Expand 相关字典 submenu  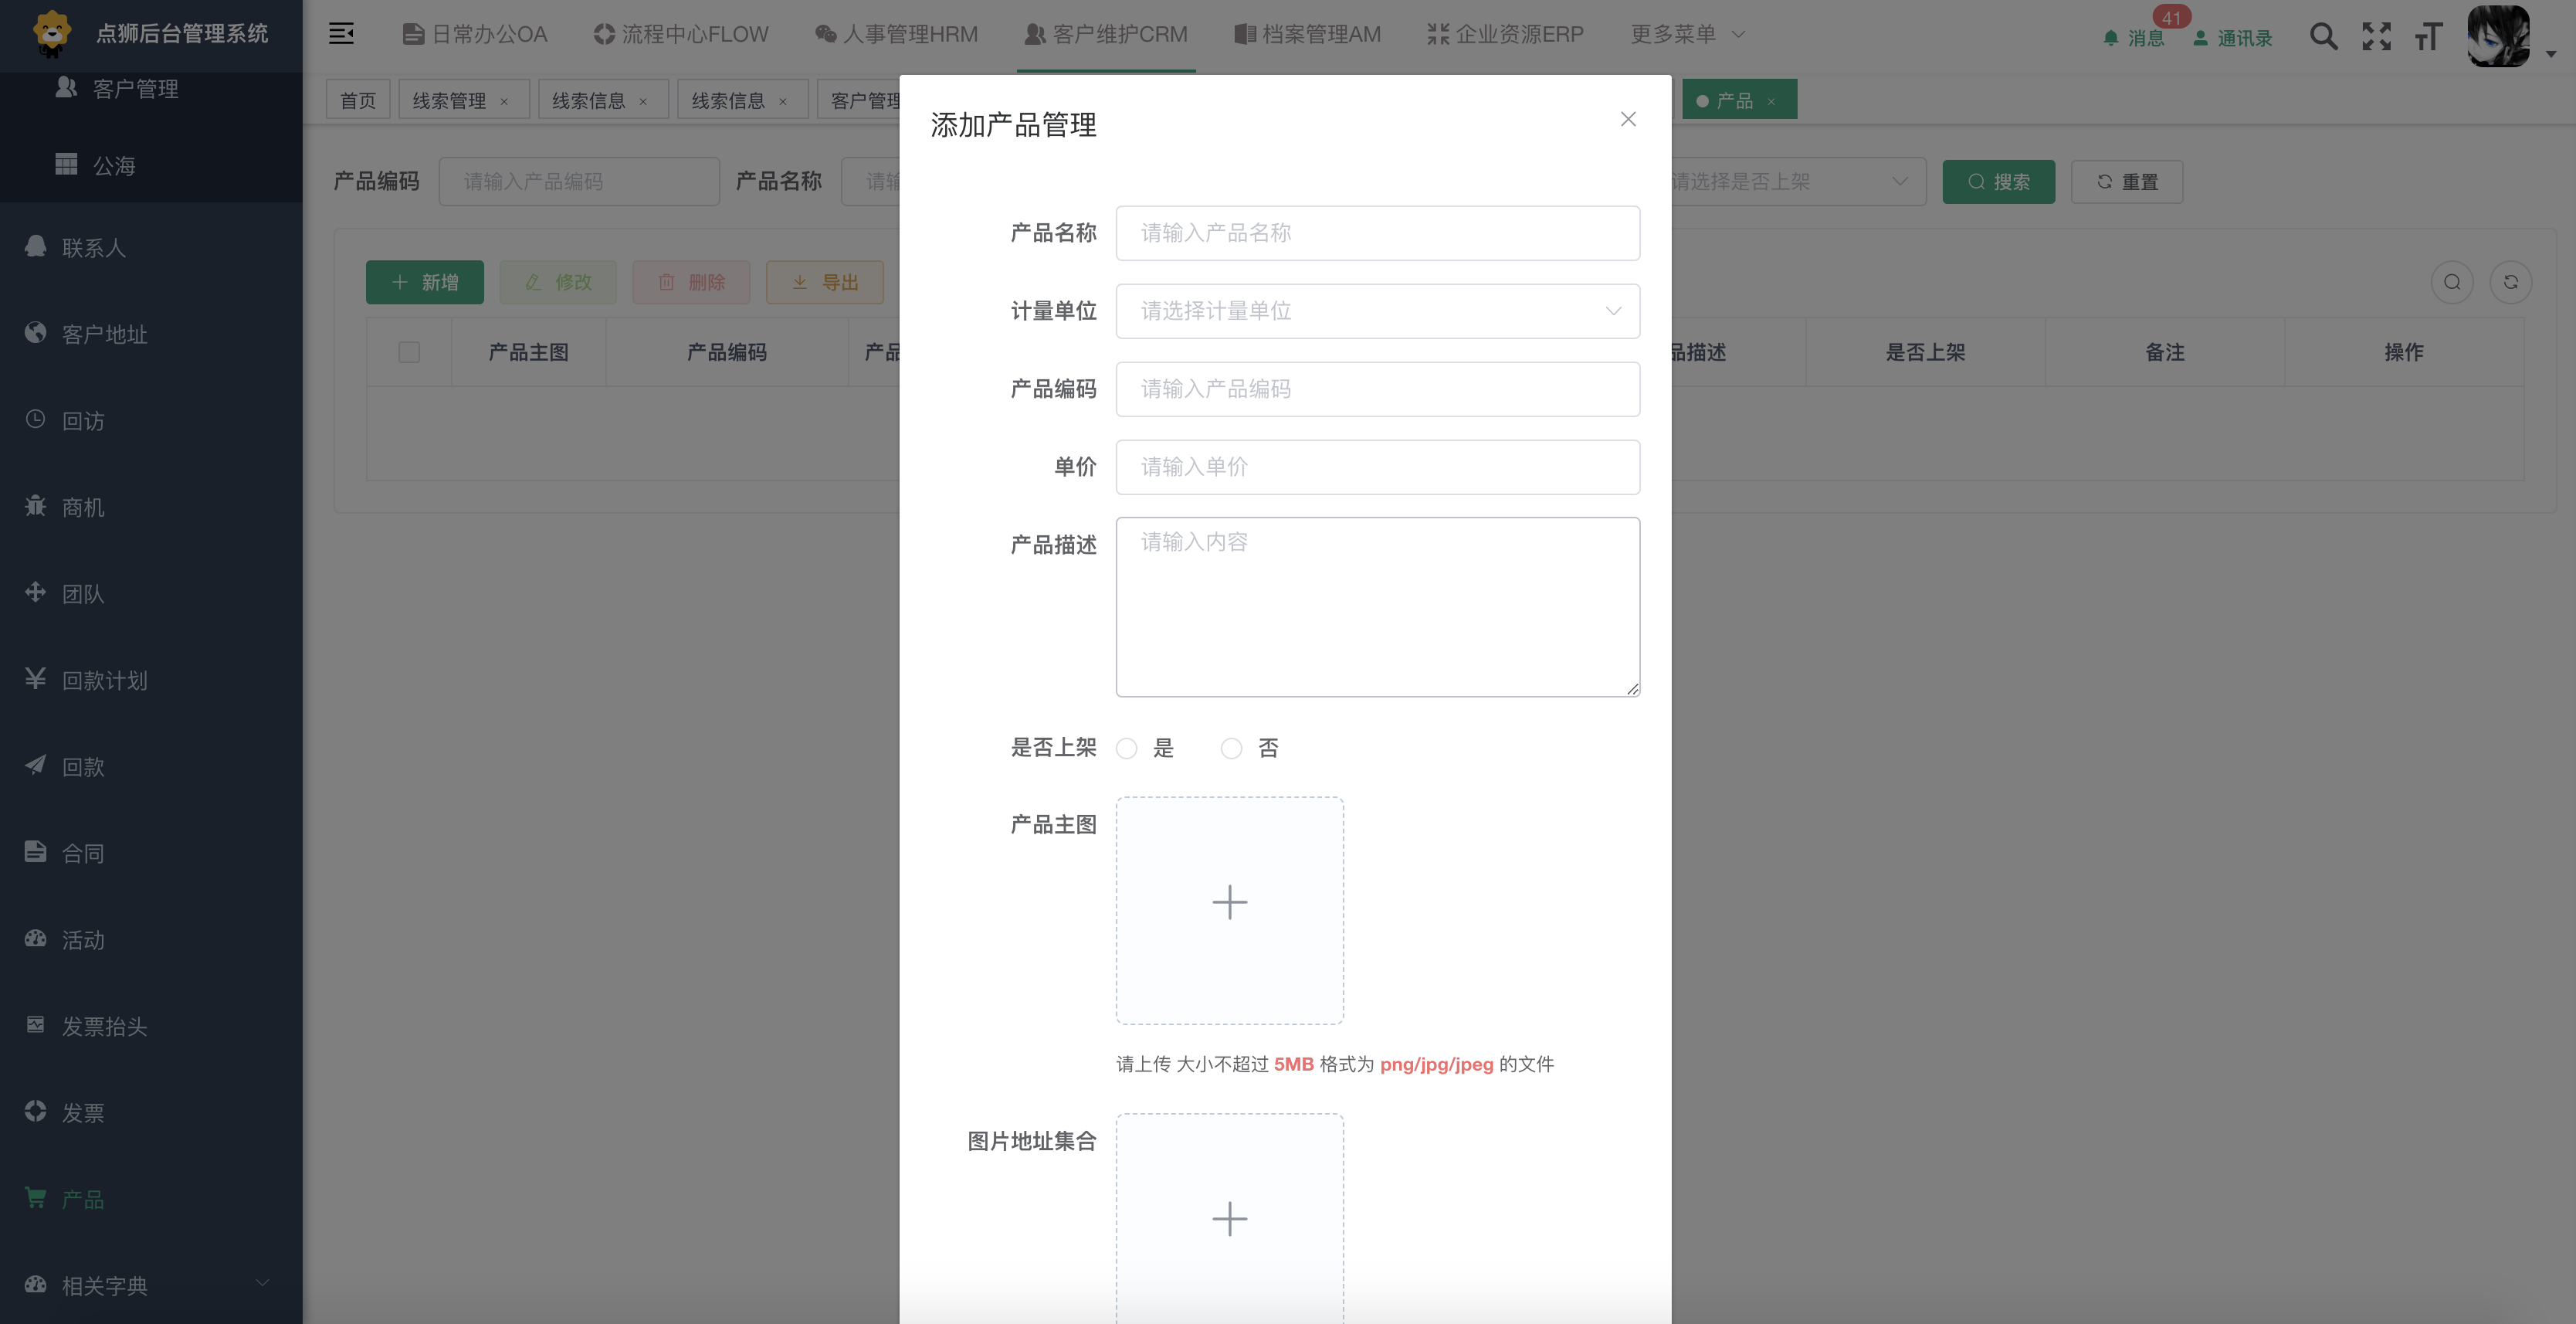[151, 1285]
